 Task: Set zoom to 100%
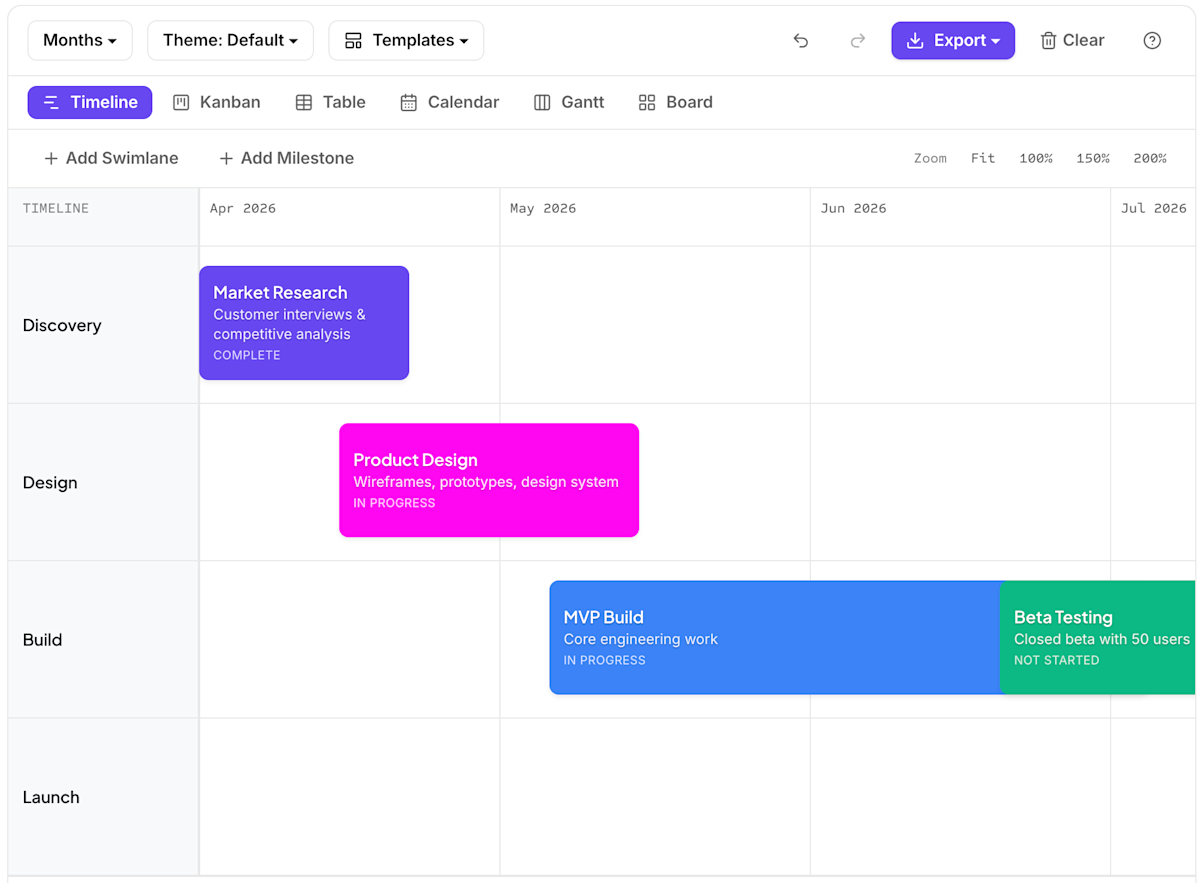1036,158
